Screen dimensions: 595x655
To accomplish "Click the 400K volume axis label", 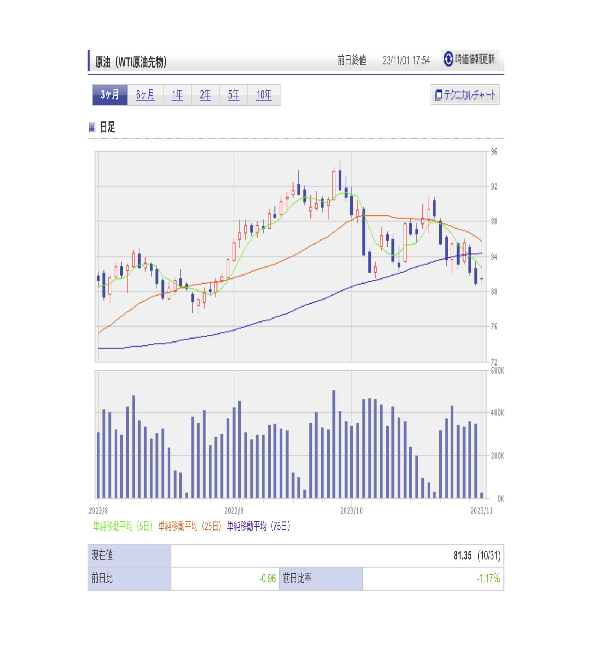I will coord(497,413).
